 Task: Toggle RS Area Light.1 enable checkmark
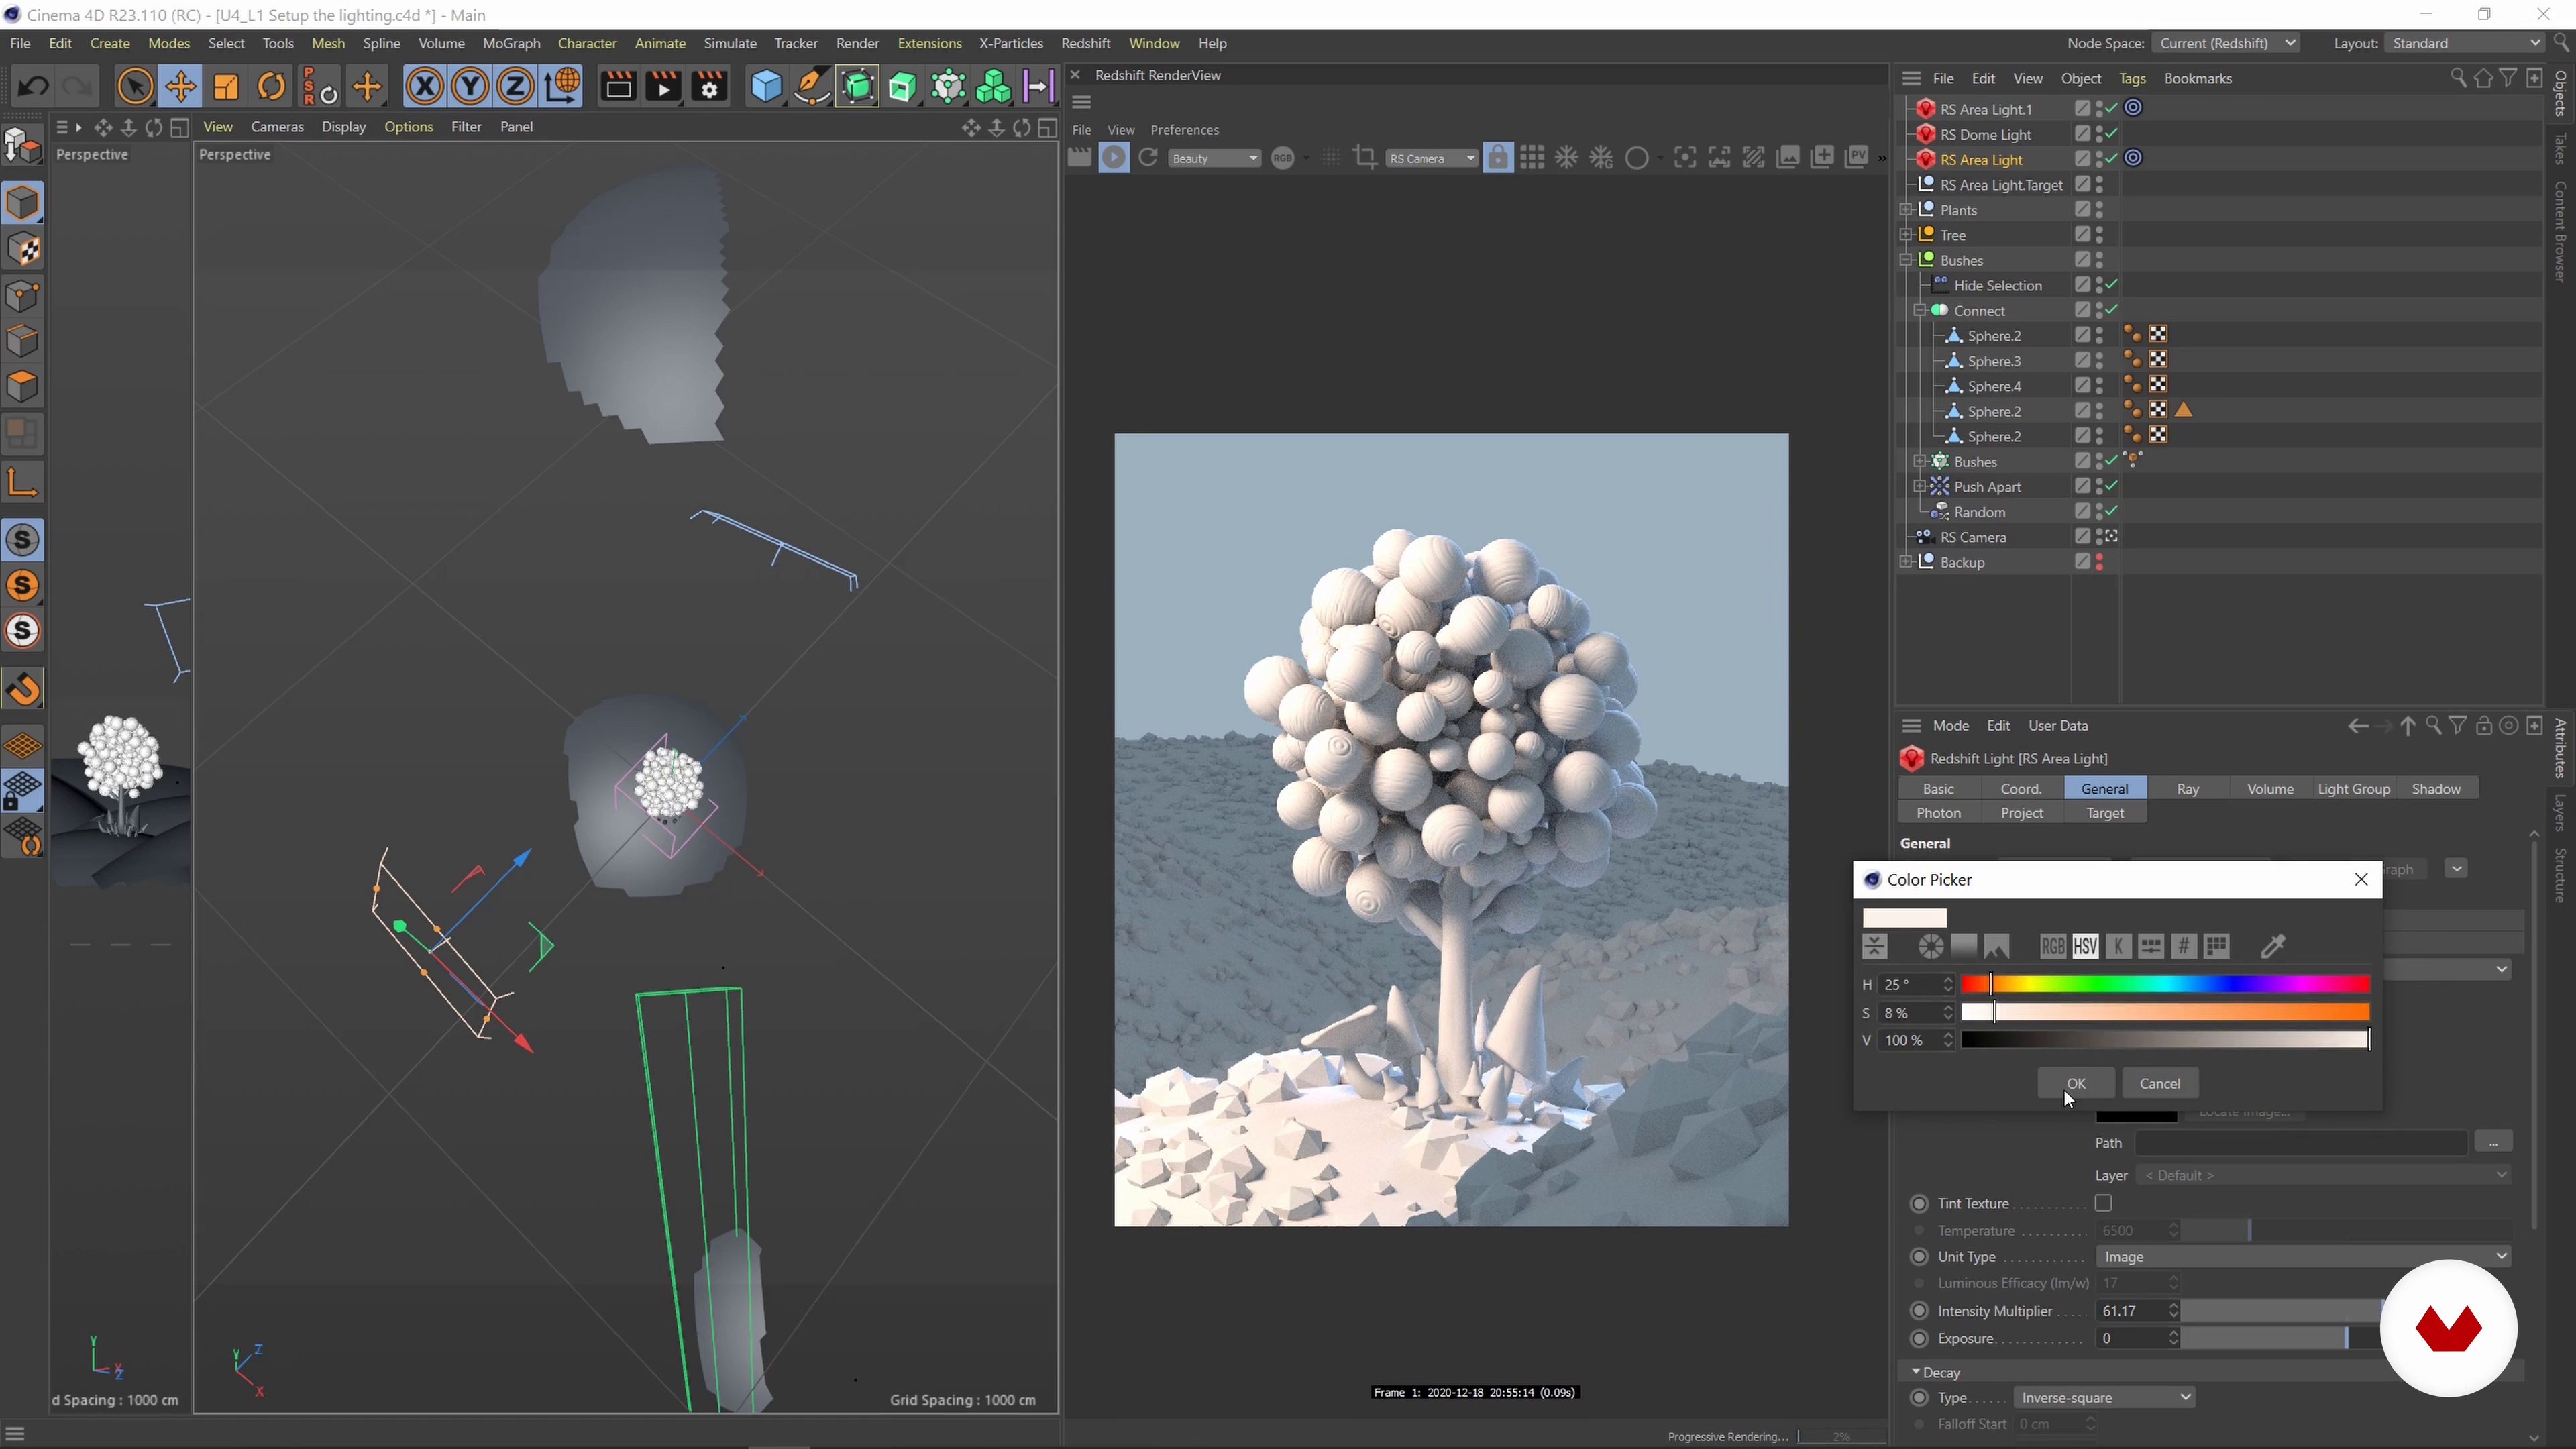(x=2111, y=109)
